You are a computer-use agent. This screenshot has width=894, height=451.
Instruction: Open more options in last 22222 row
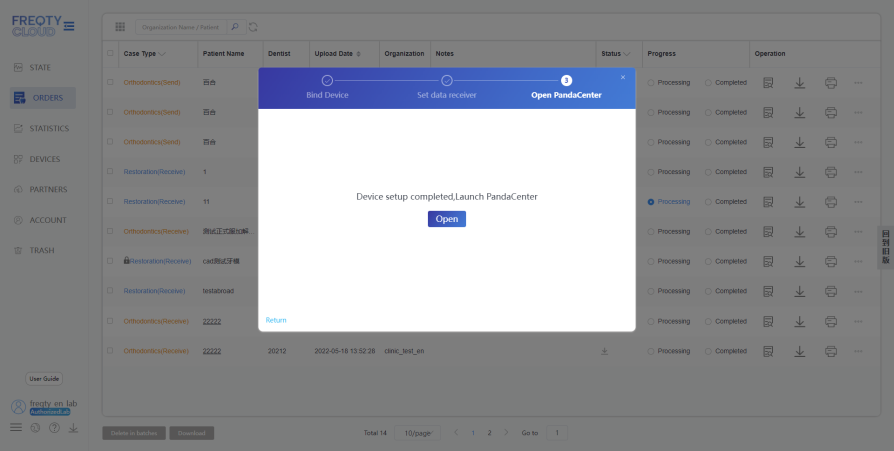858,351
